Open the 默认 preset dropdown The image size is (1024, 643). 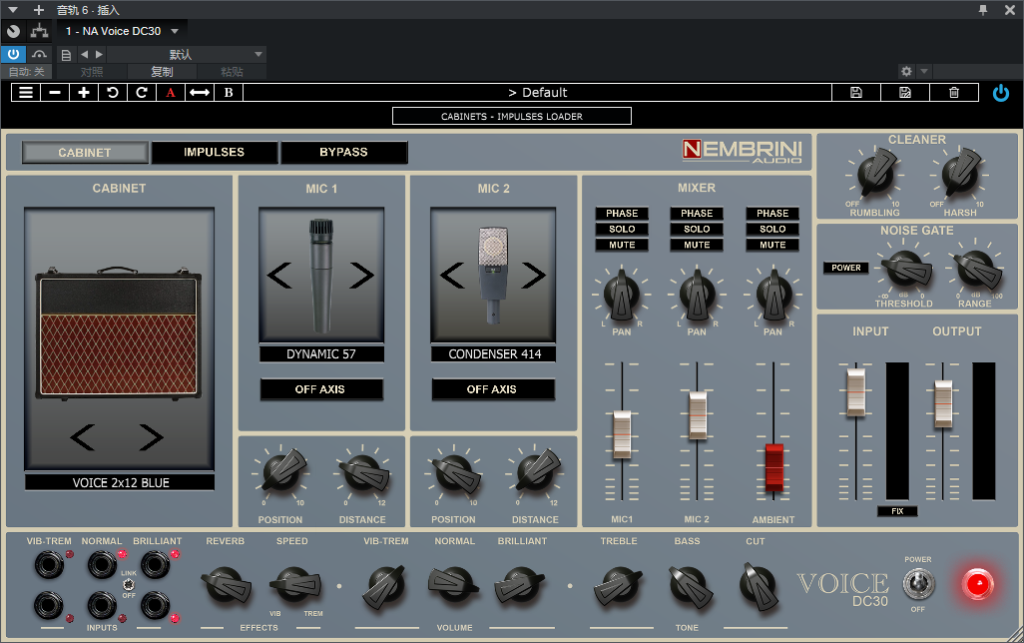click(x=185, y=54)
